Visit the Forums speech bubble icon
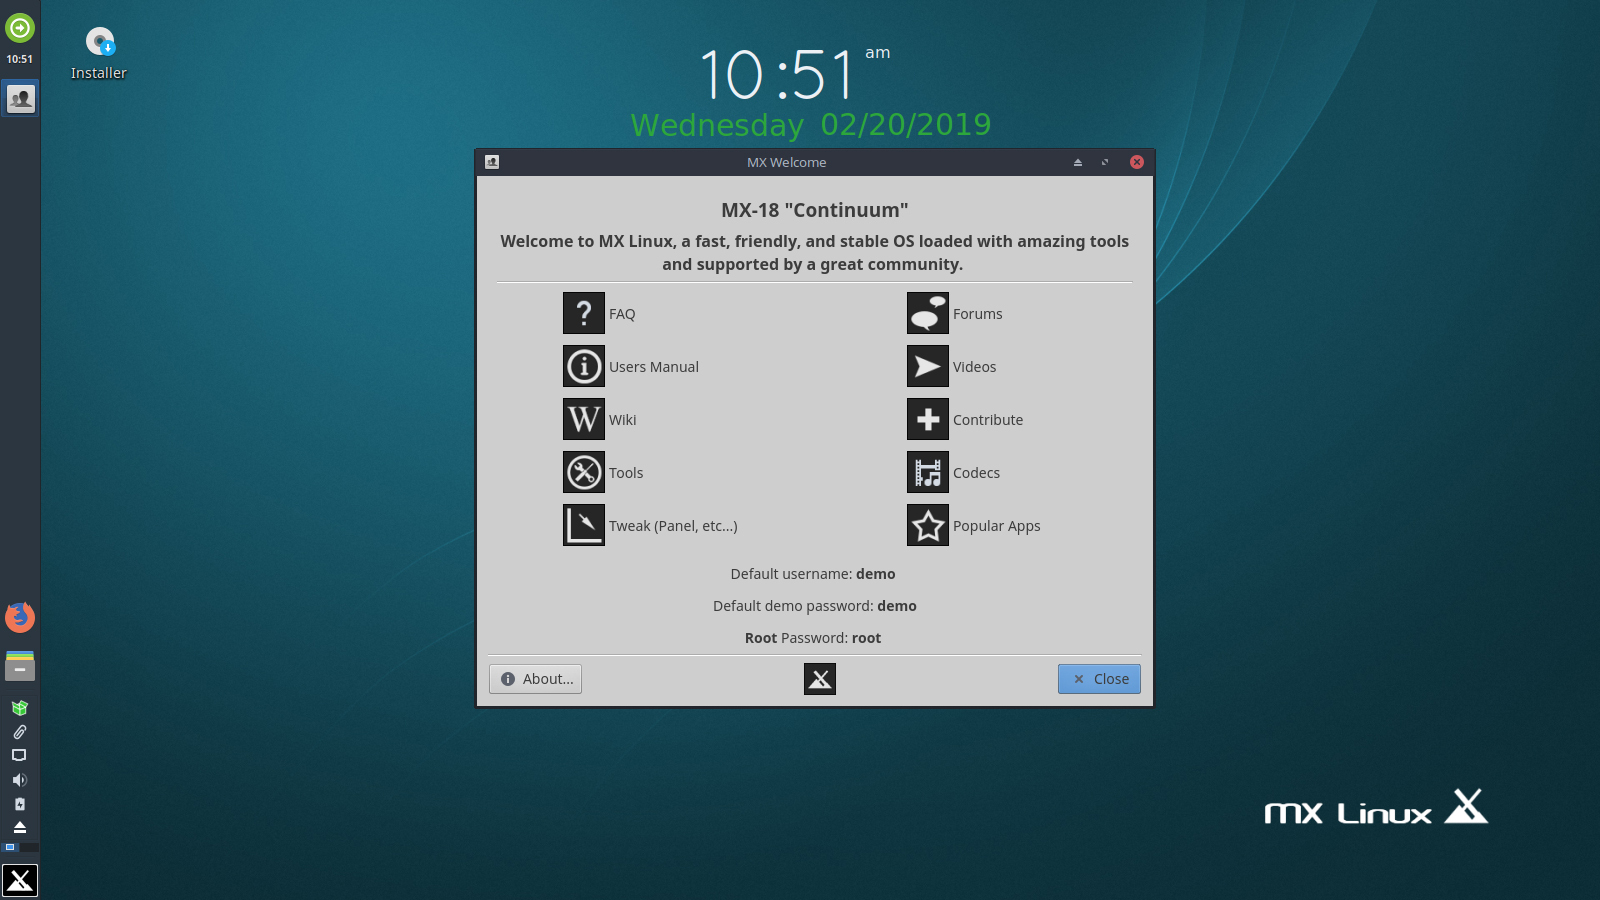 tap(928, 313)
